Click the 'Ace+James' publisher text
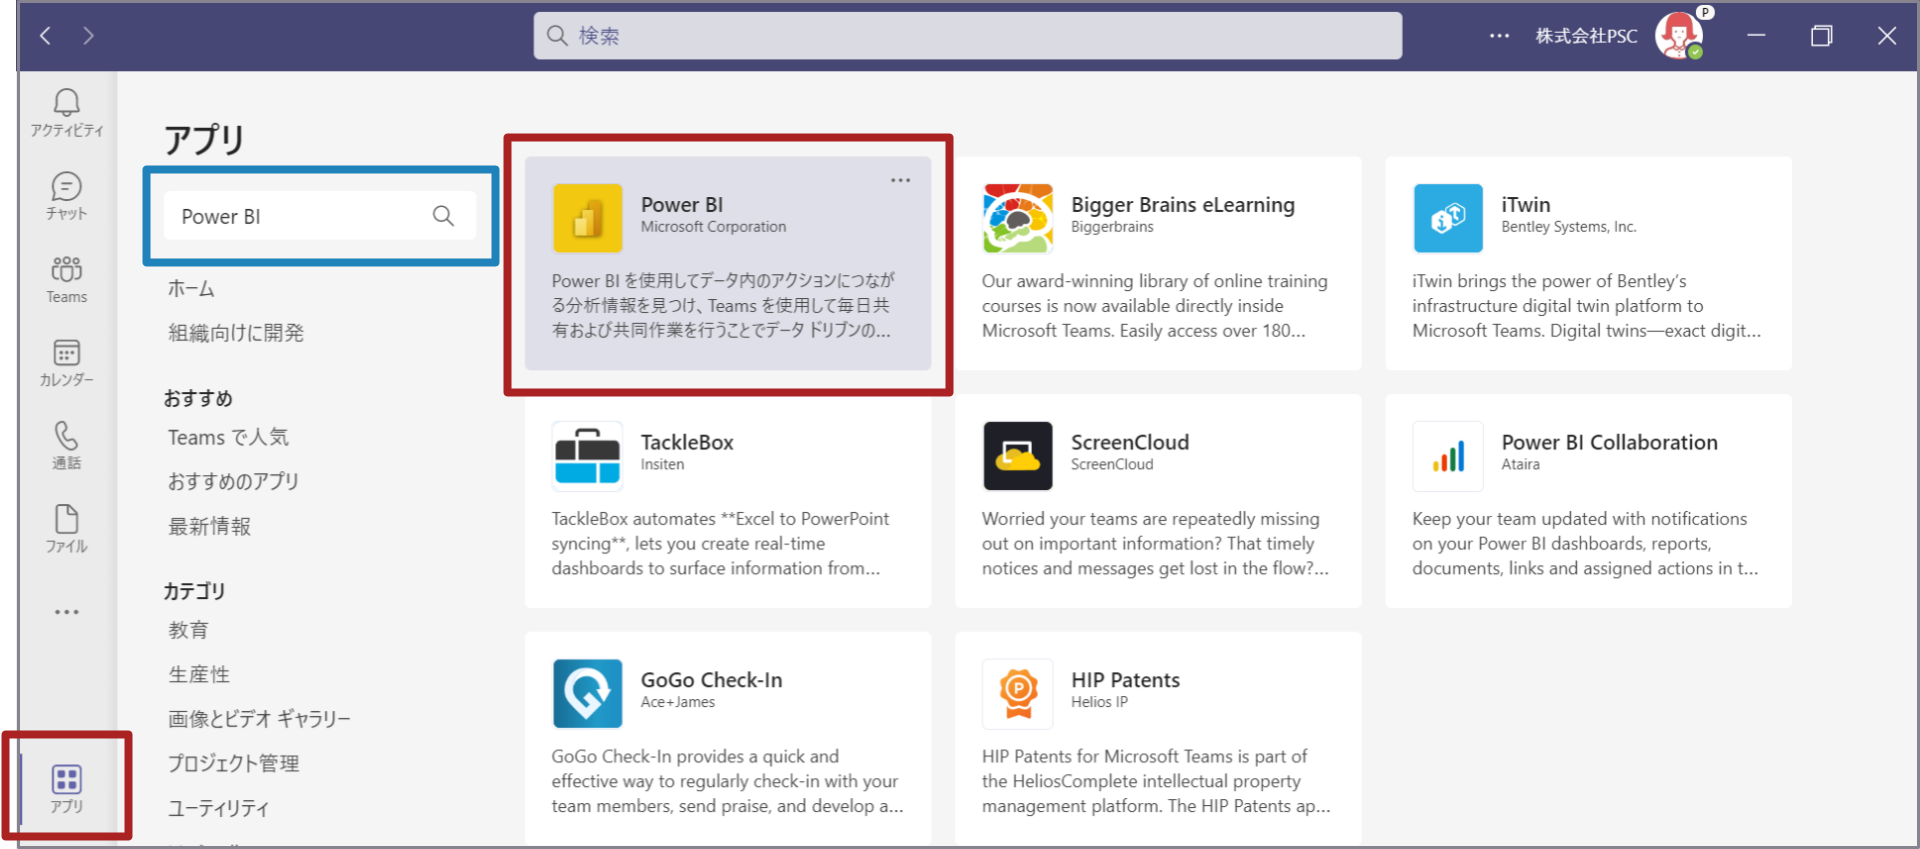 678,702
